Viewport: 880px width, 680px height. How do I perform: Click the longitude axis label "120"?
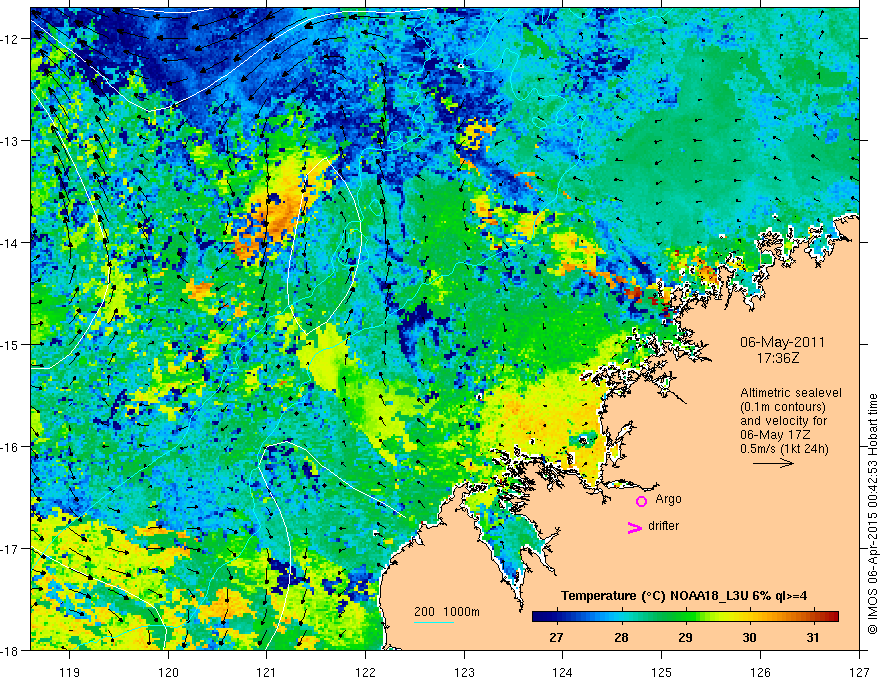tap(168, 672)
